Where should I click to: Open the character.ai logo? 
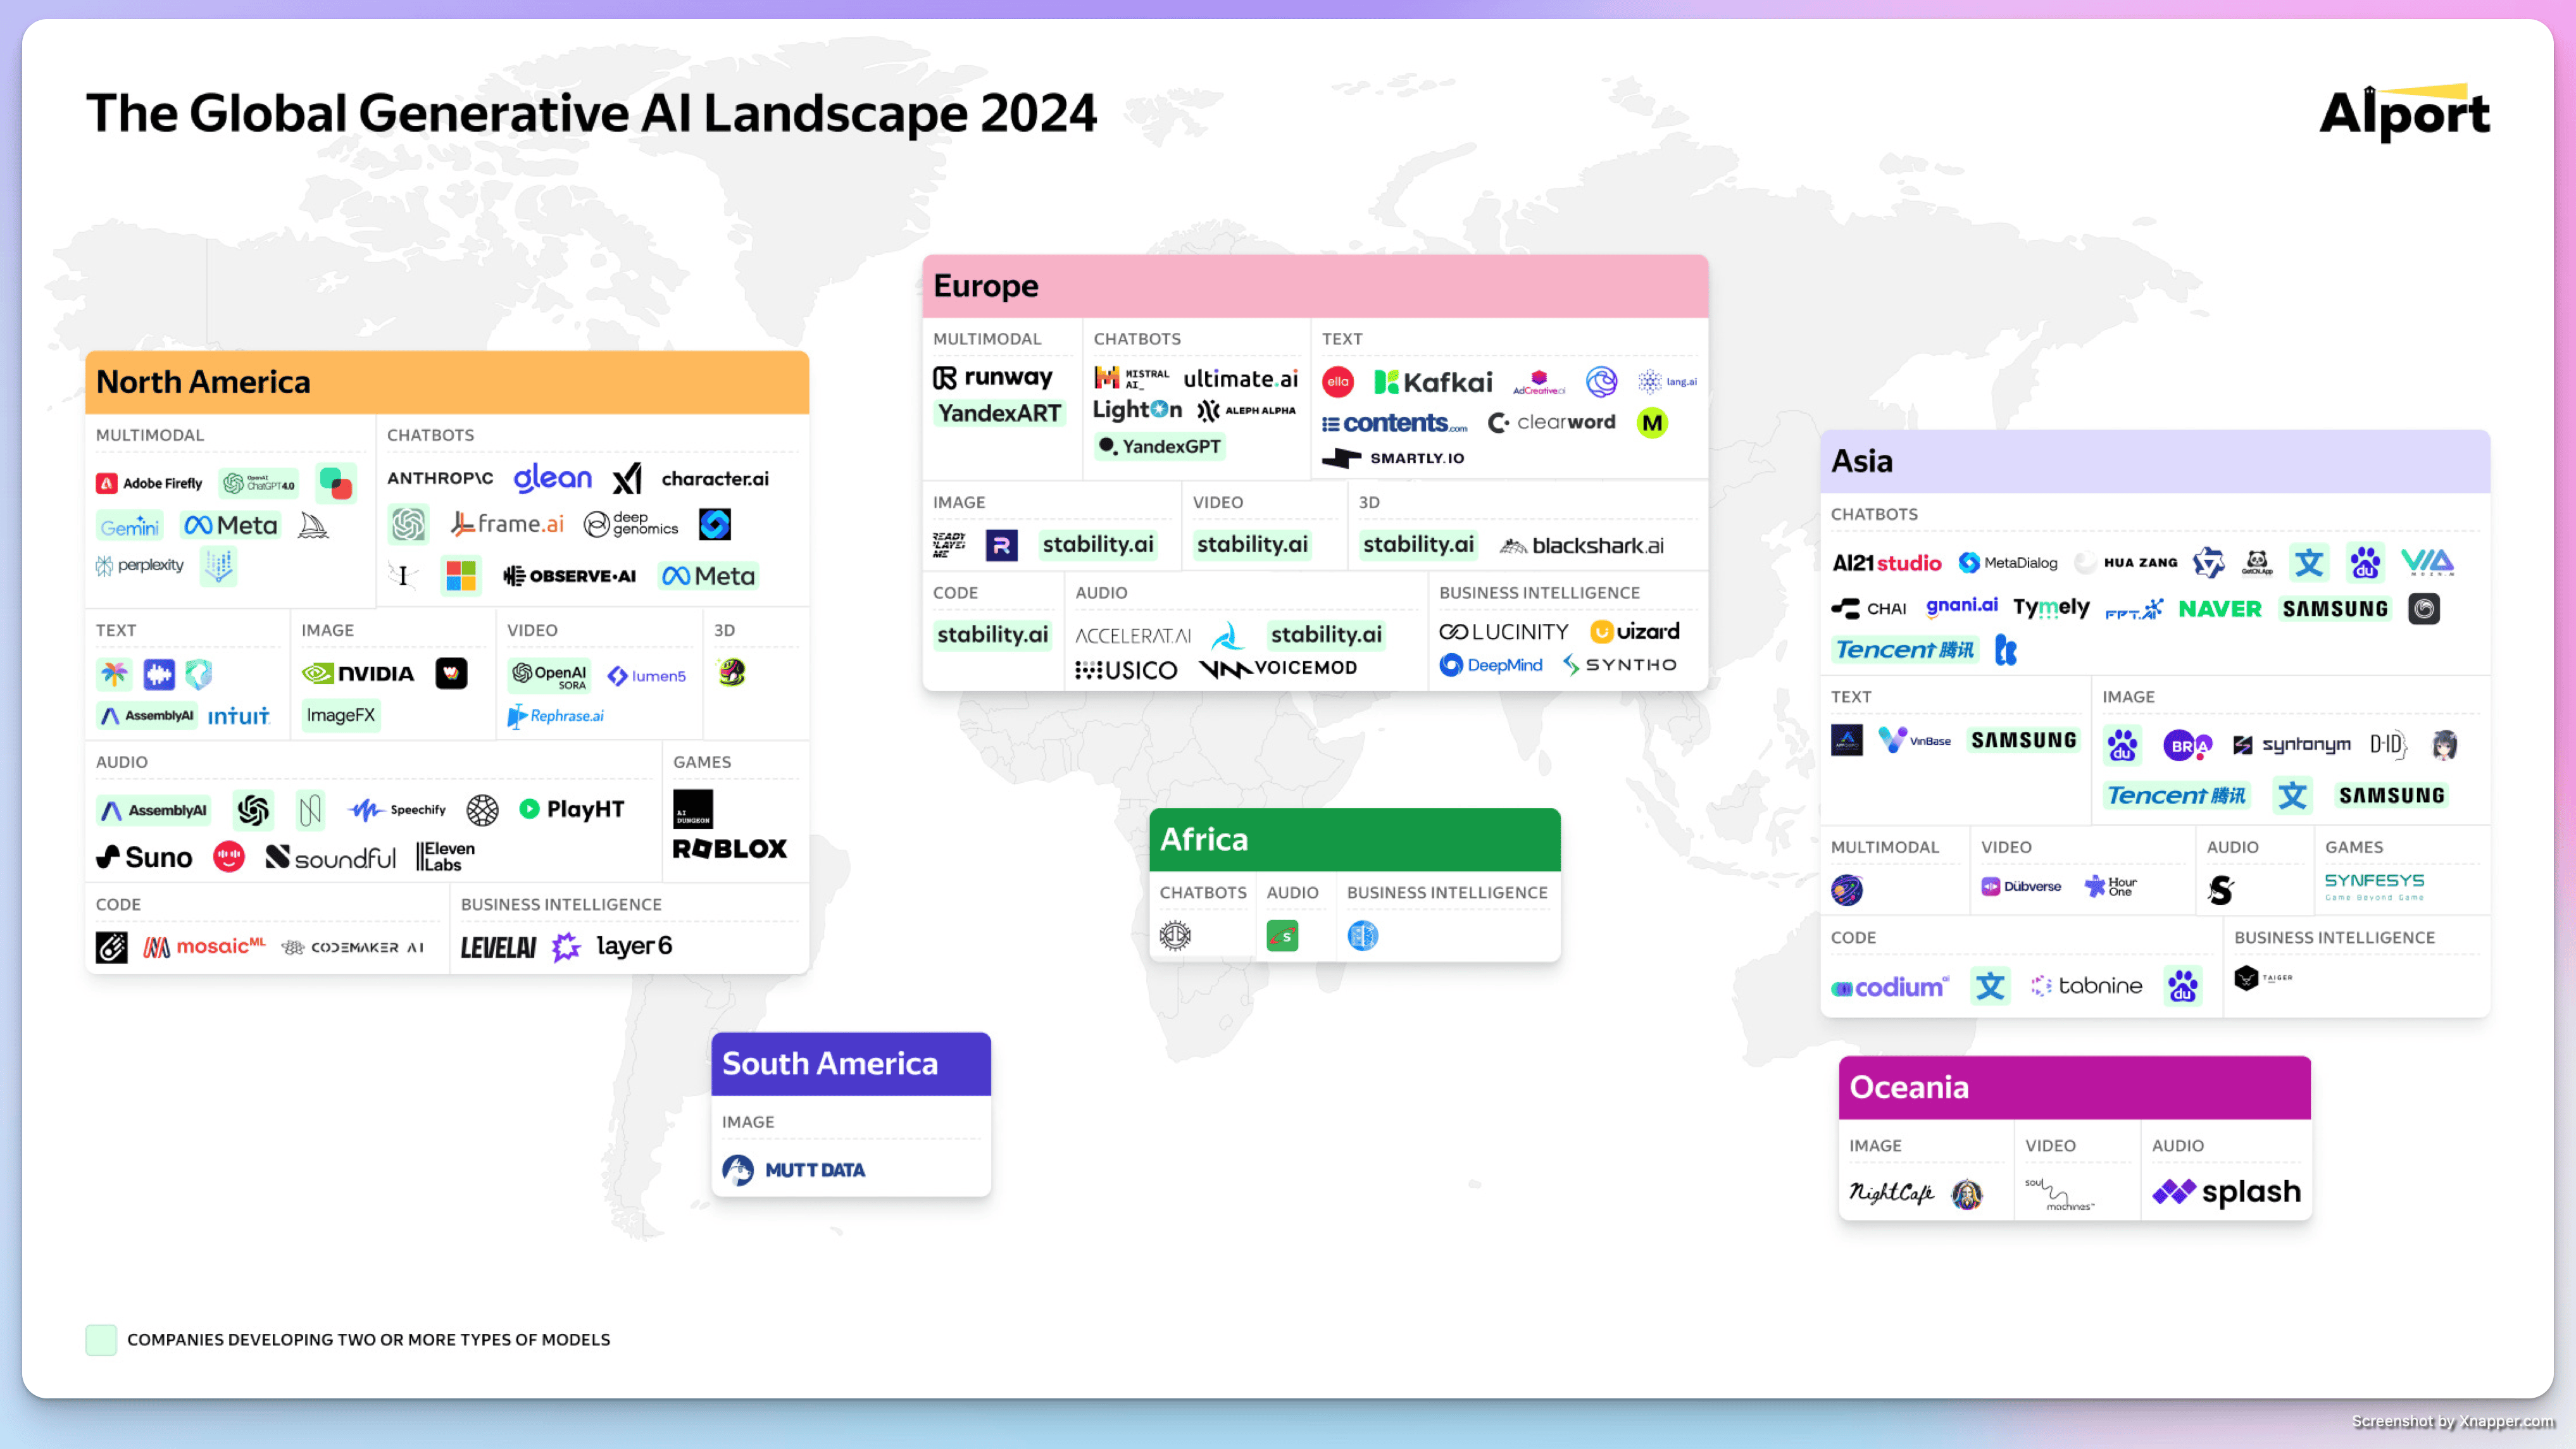pos(715,478)
